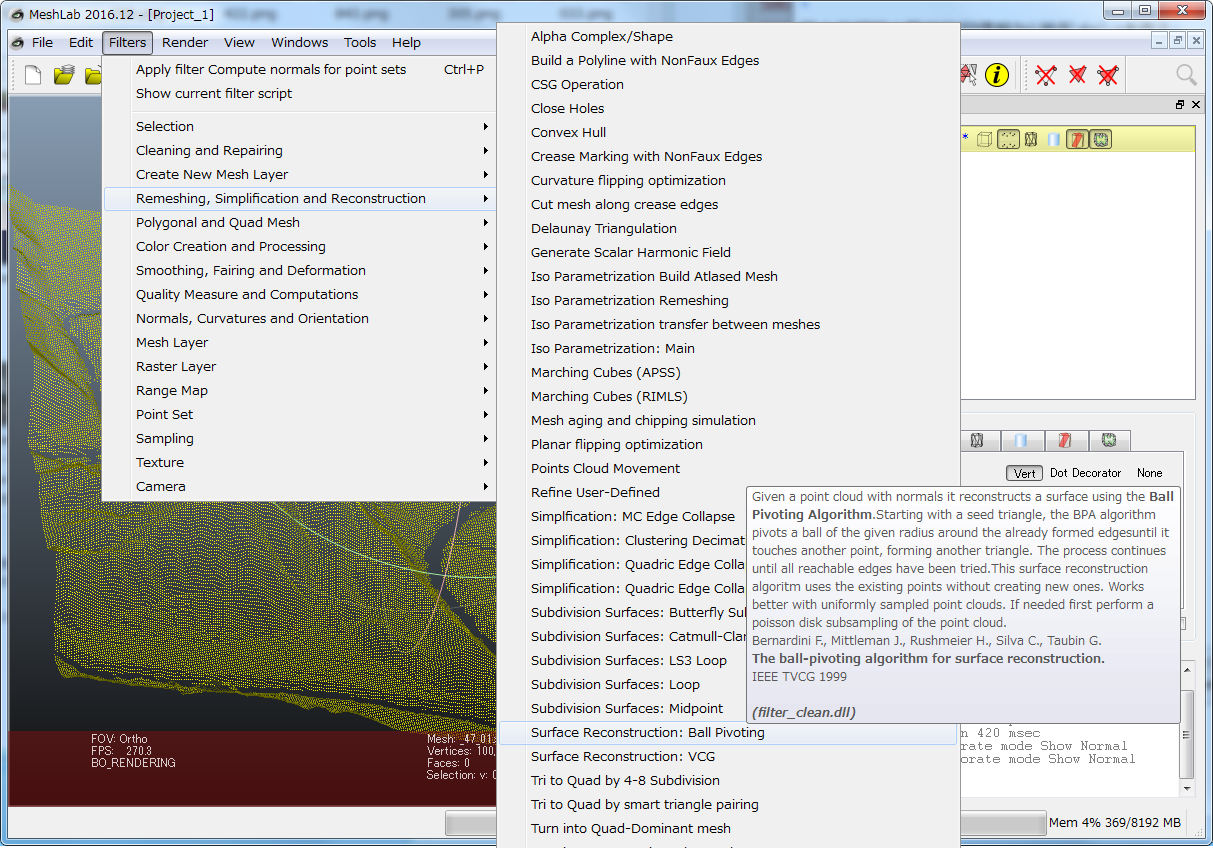Select the None shading option
Screen dimensions: 1213x848
tap(1149, 473)
